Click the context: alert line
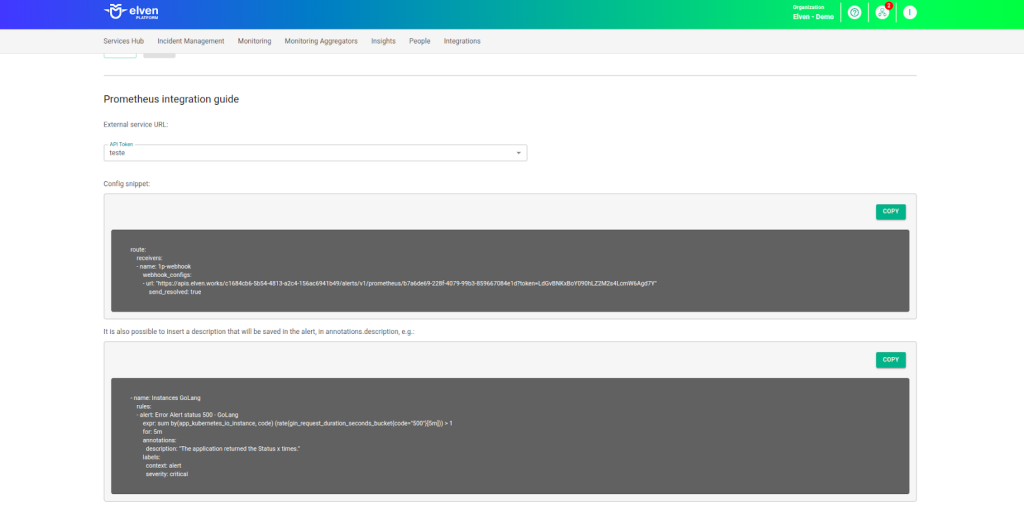This screenshot has height=510, width=1024. (163, 466)
